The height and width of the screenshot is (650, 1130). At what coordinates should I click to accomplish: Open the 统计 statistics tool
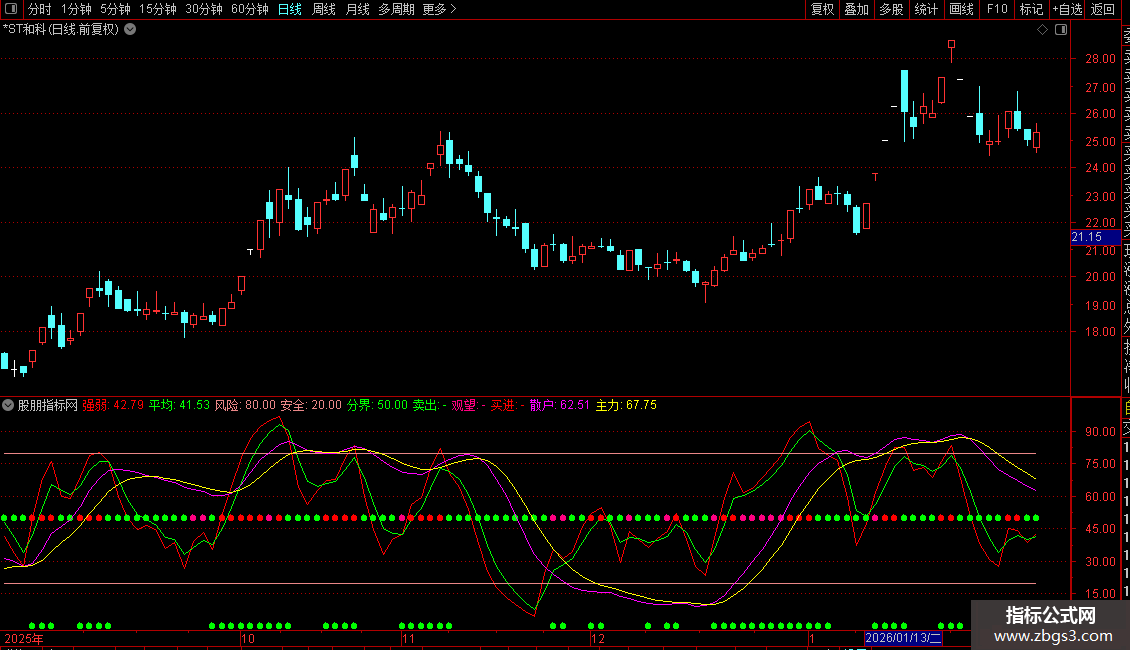(926, 9)
